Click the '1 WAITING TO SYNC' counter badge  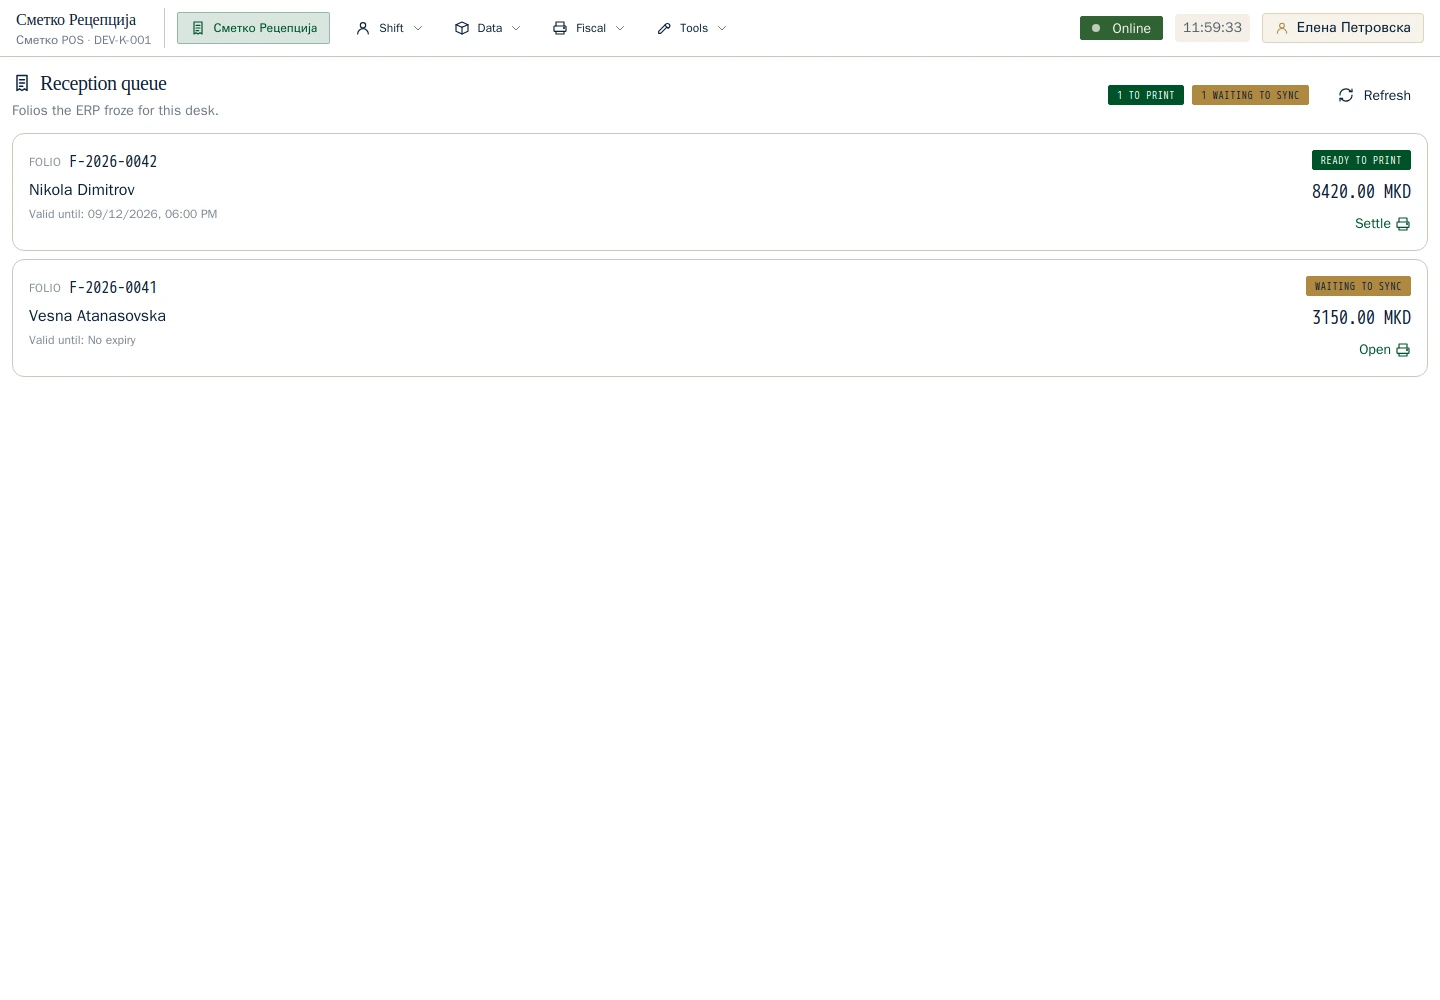[x=1250, y=95]
